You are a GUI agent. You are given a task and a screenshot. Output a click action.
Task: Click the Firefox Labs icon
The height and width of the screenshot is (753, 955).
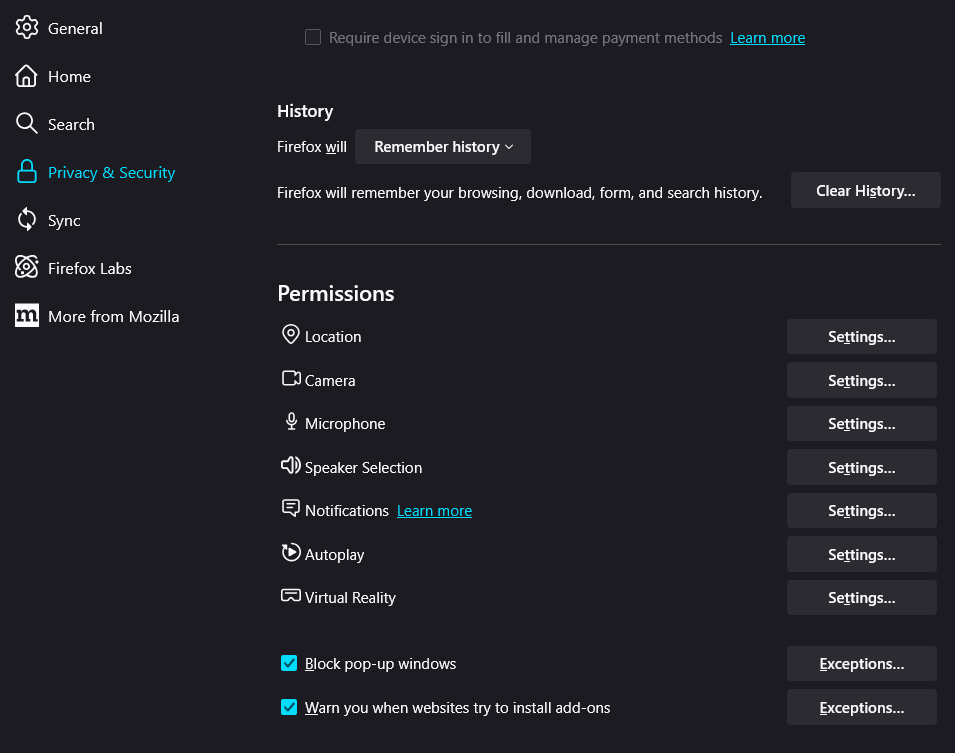tap(27, 268)
